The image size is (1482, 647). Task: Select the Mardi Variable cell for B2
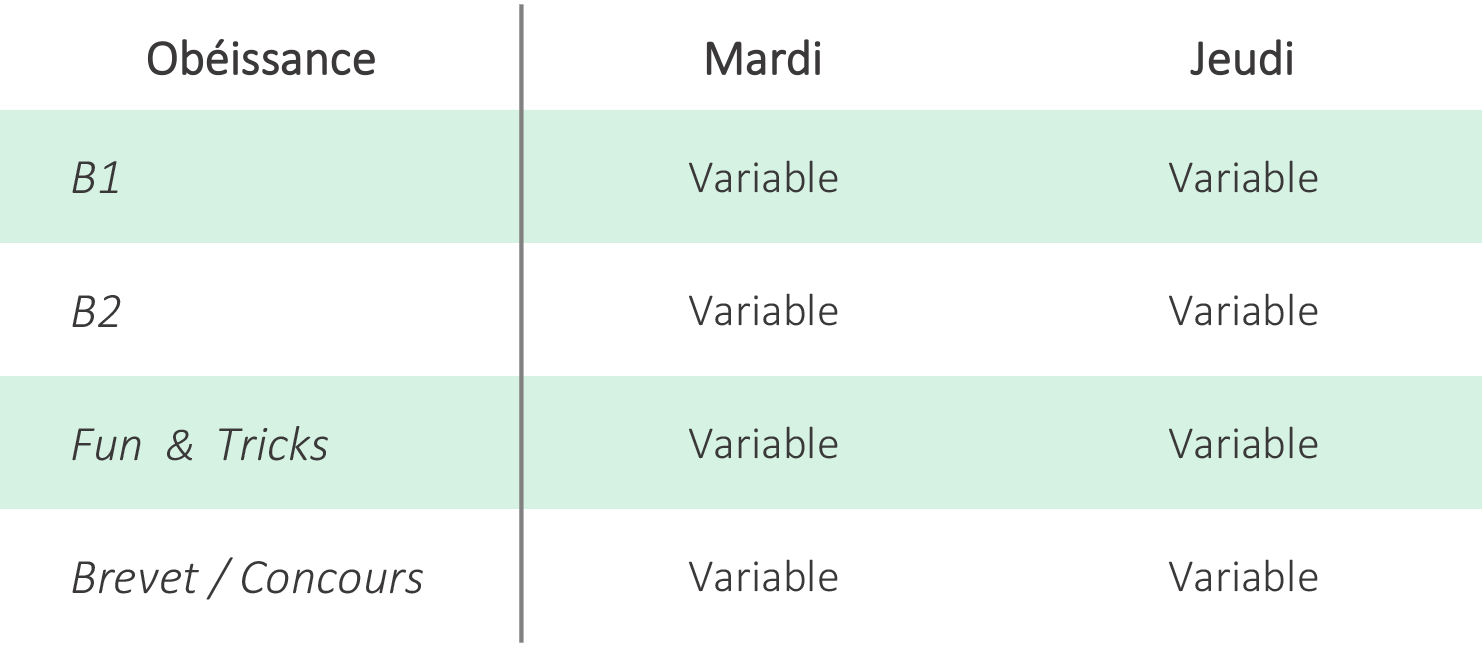pyautogui.click(x=764, y=311)
